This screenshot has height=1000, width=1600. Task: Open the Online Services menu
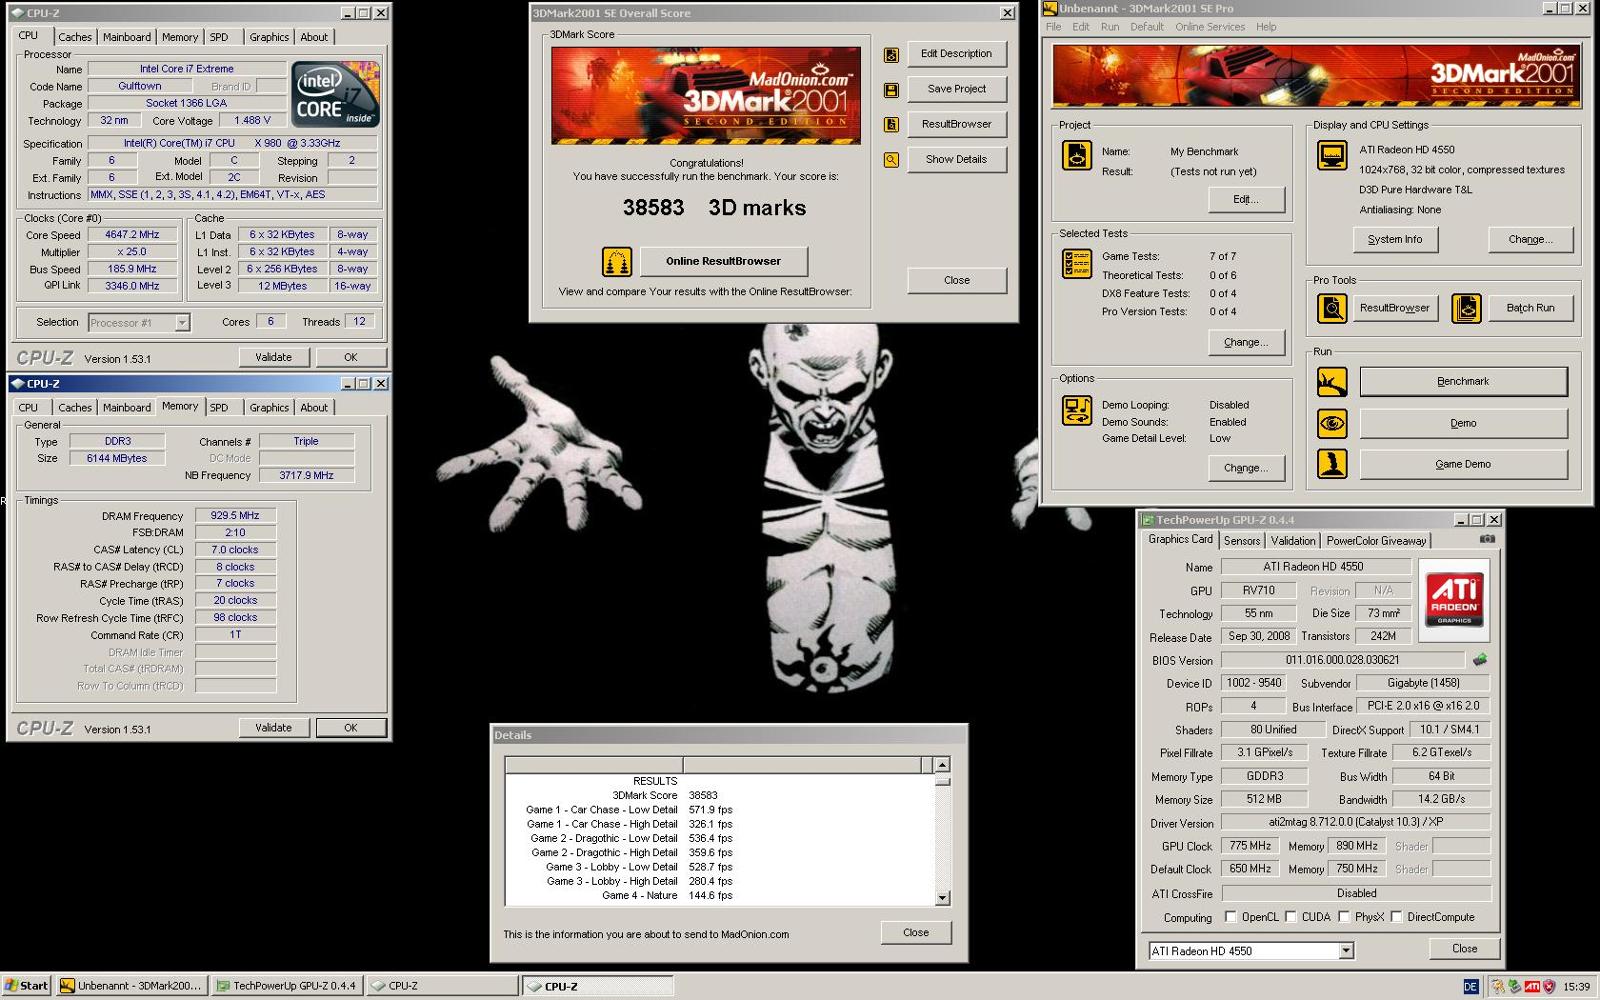(x=1210, y=27)
